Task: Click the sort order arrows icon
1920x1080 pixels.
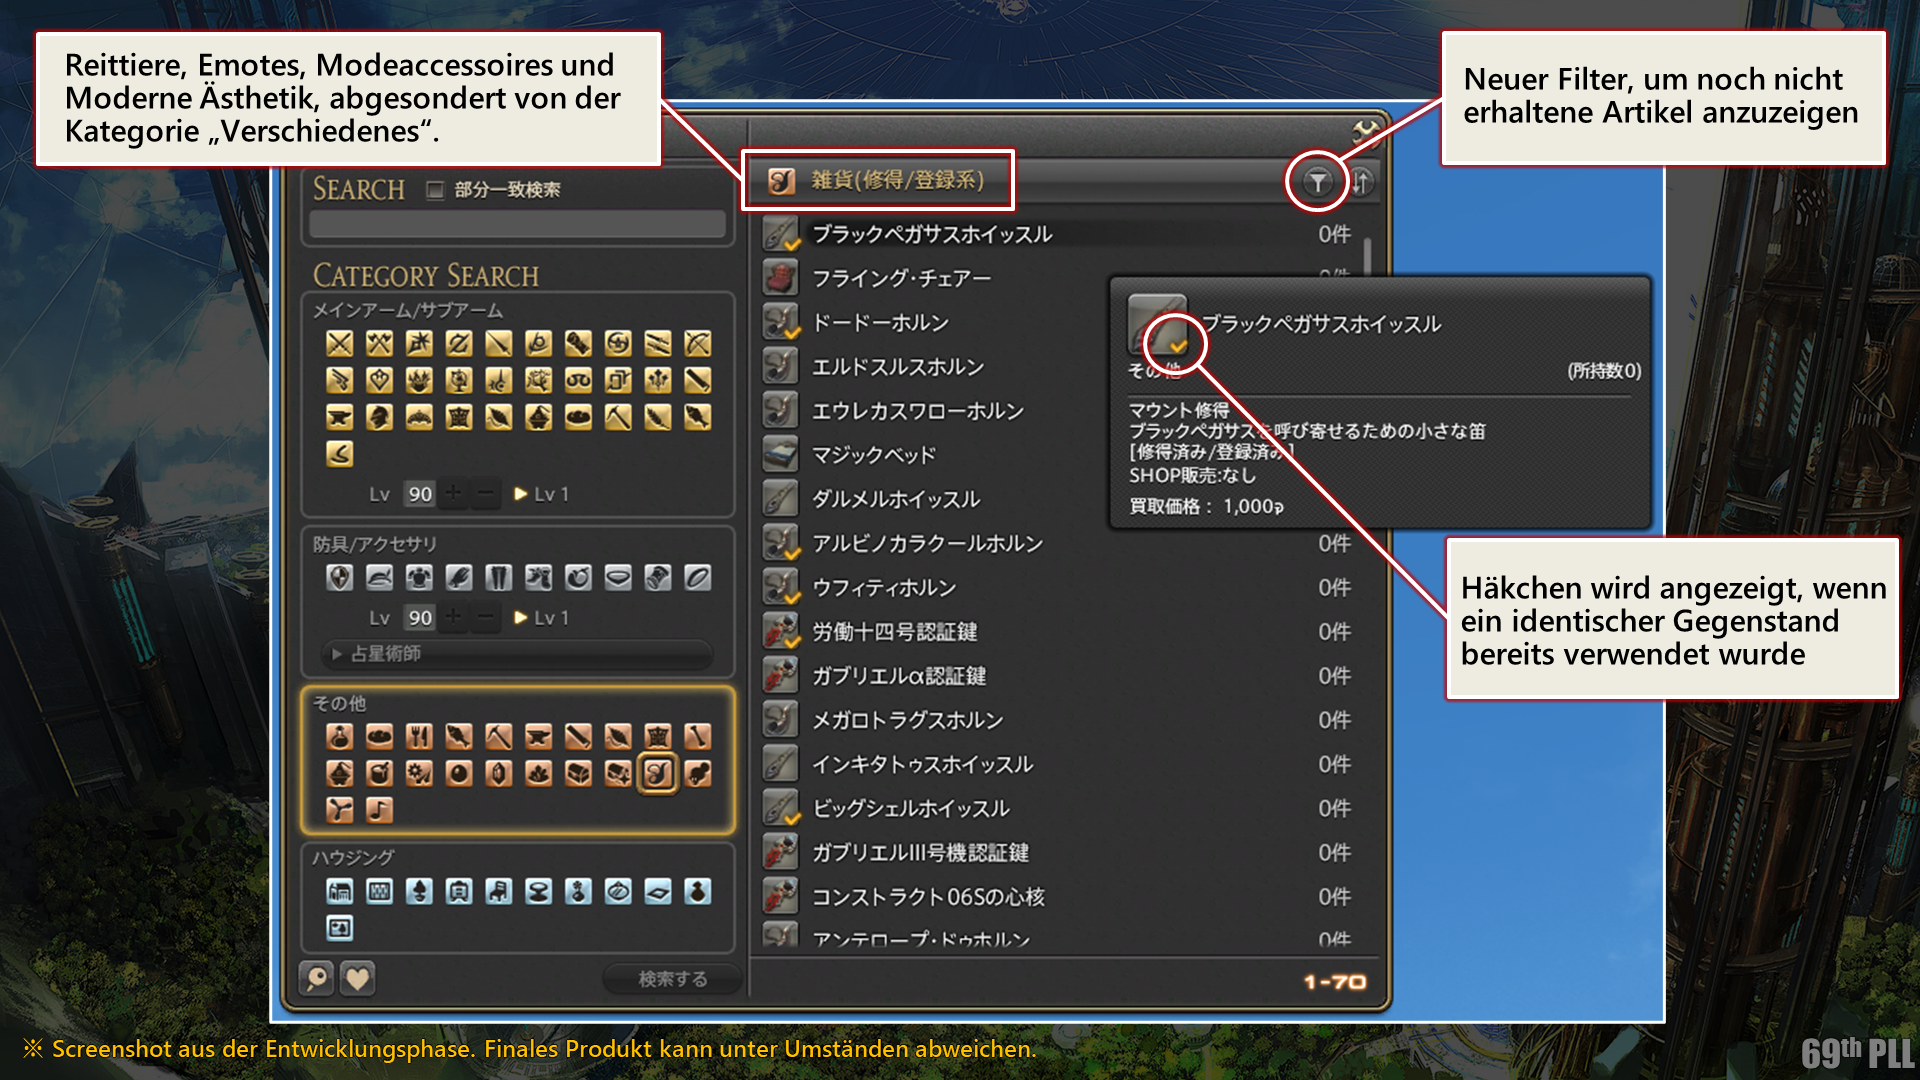Action: tap(1361, 182)
